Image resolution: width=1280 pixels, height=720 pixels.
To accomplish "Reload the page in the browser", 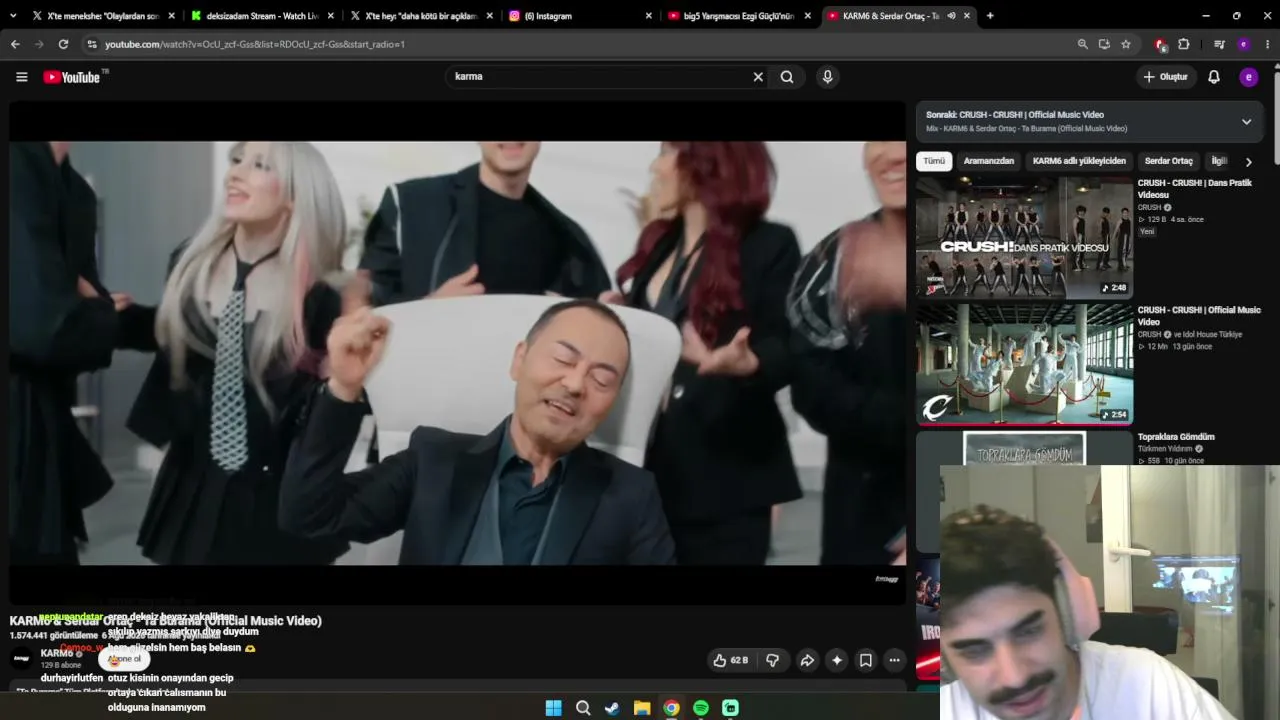I will (x=63, y=44).
